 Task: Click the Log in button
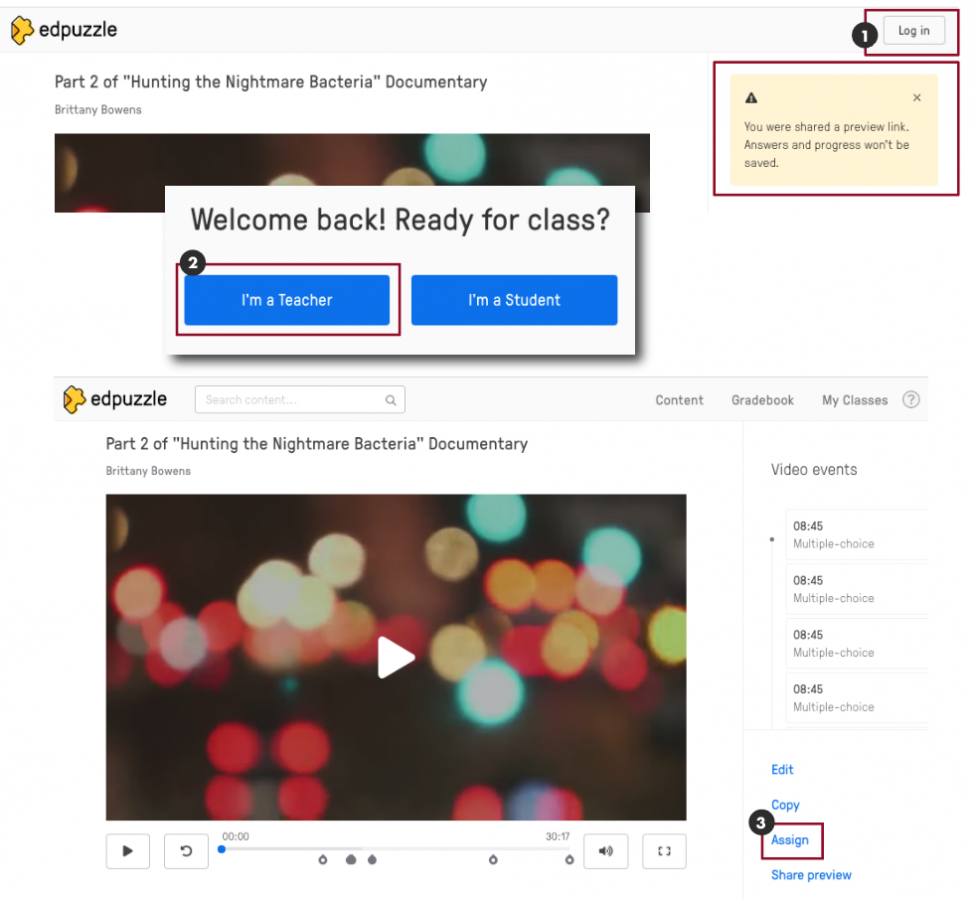(913, 30)
